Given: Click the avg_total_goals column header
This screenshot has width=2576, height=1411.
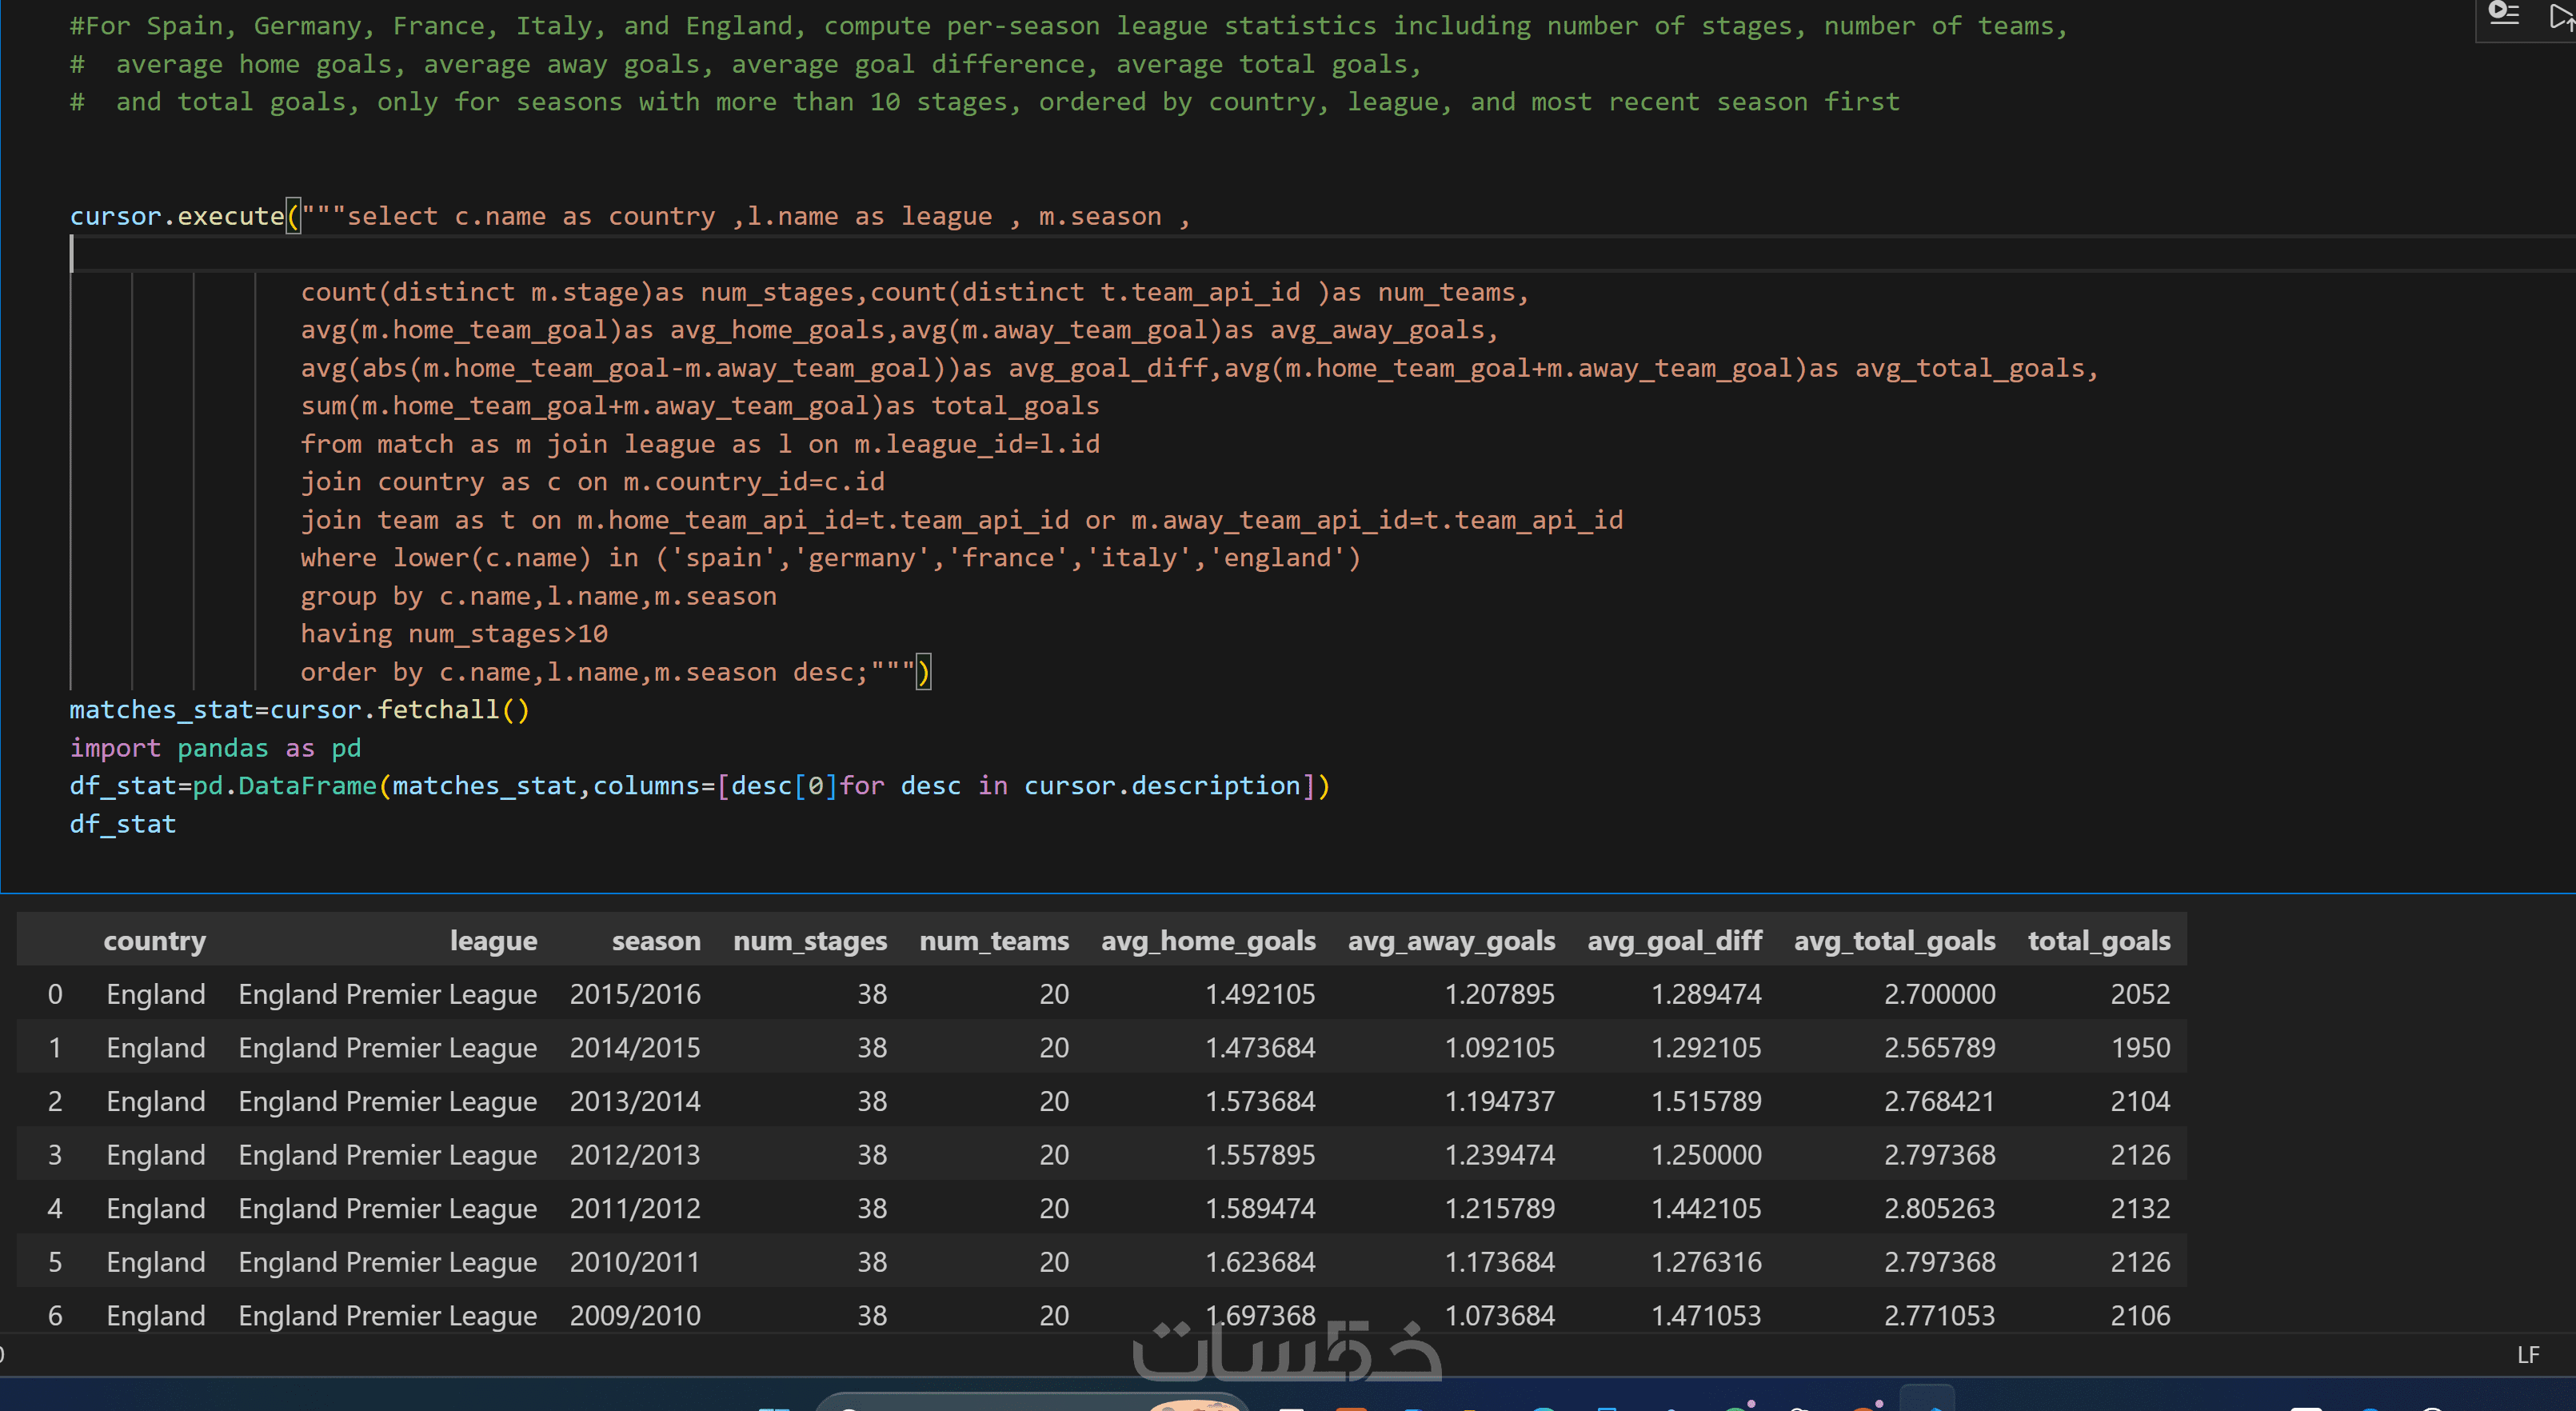Looking at the screenshot, I should pos(1894,940).
